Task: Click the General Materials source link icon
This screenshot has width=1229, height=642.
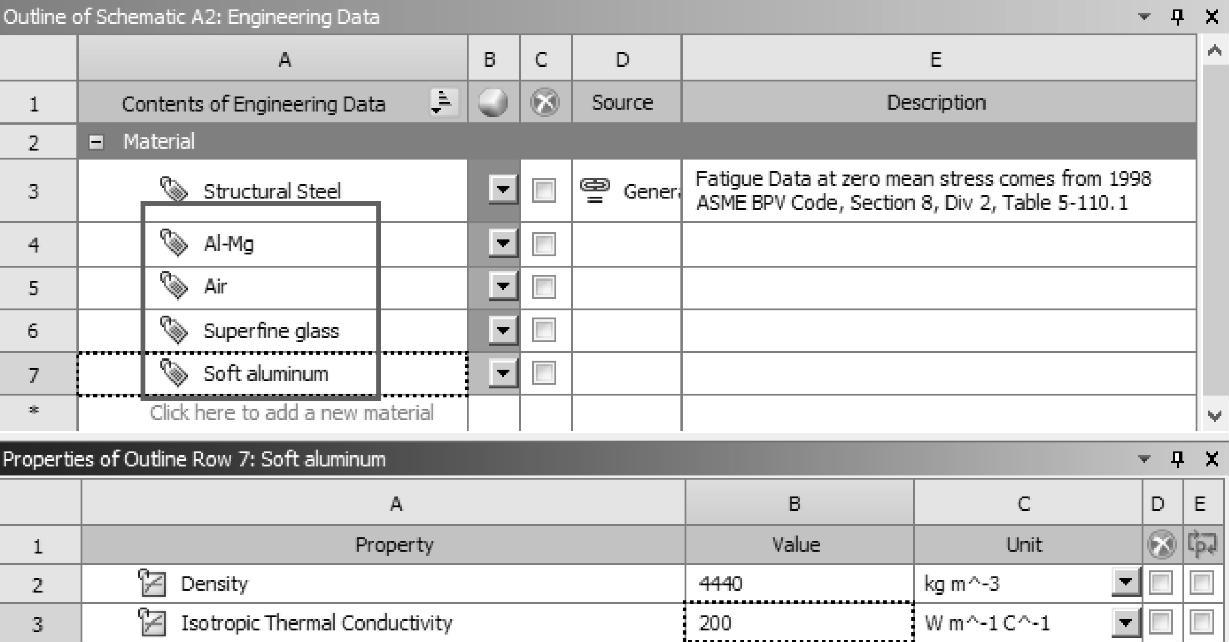Action: (595, 190)
